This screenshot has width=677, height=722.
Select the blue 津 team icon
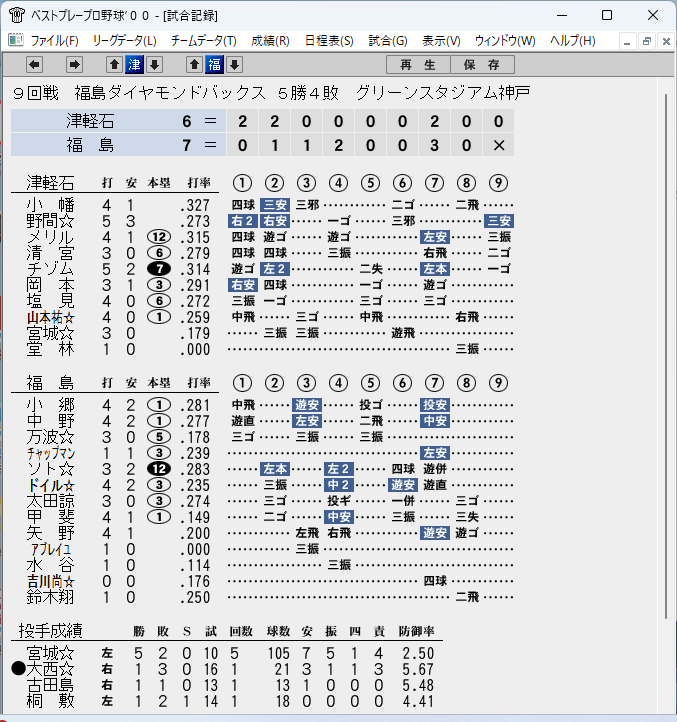tap(134, 65)
